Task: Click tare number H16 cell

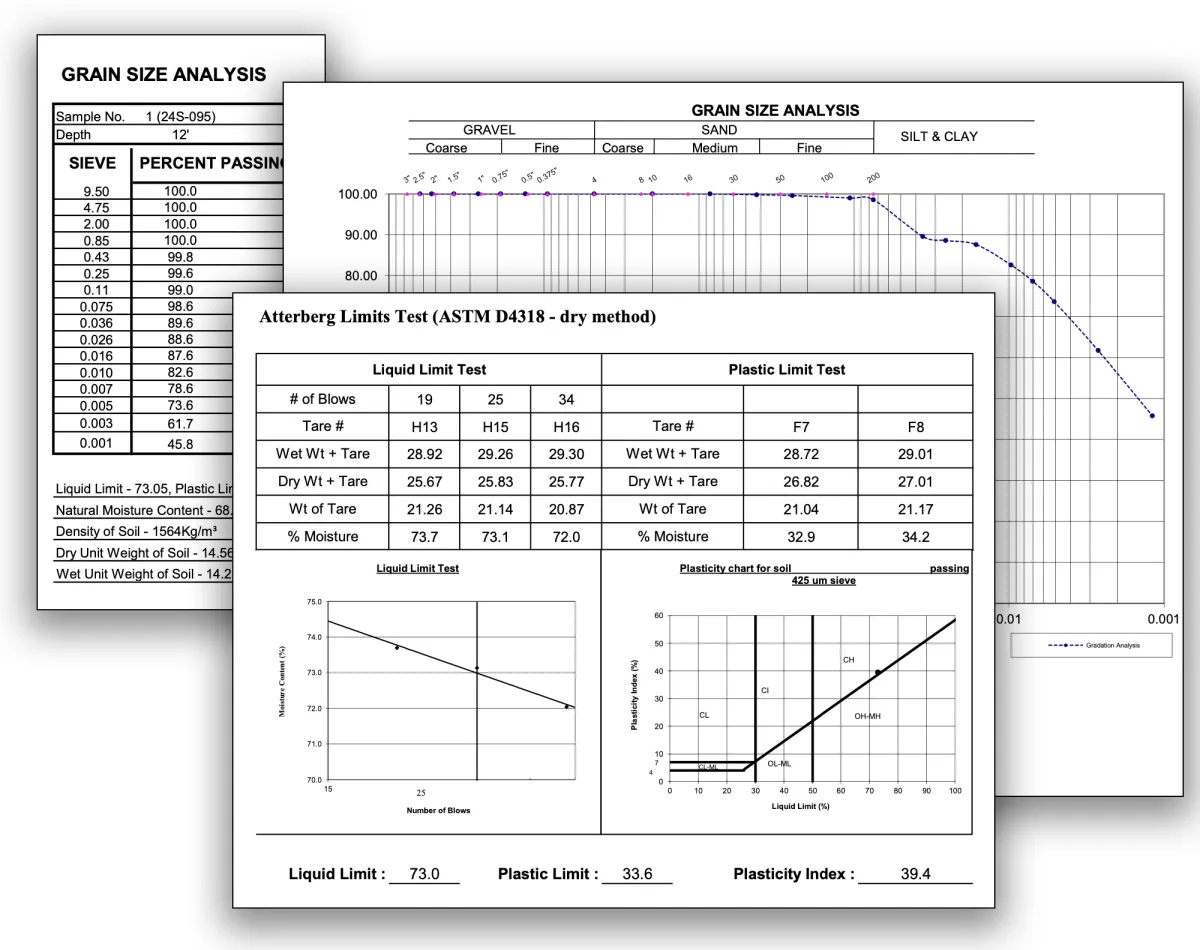Action: point(566,427)
